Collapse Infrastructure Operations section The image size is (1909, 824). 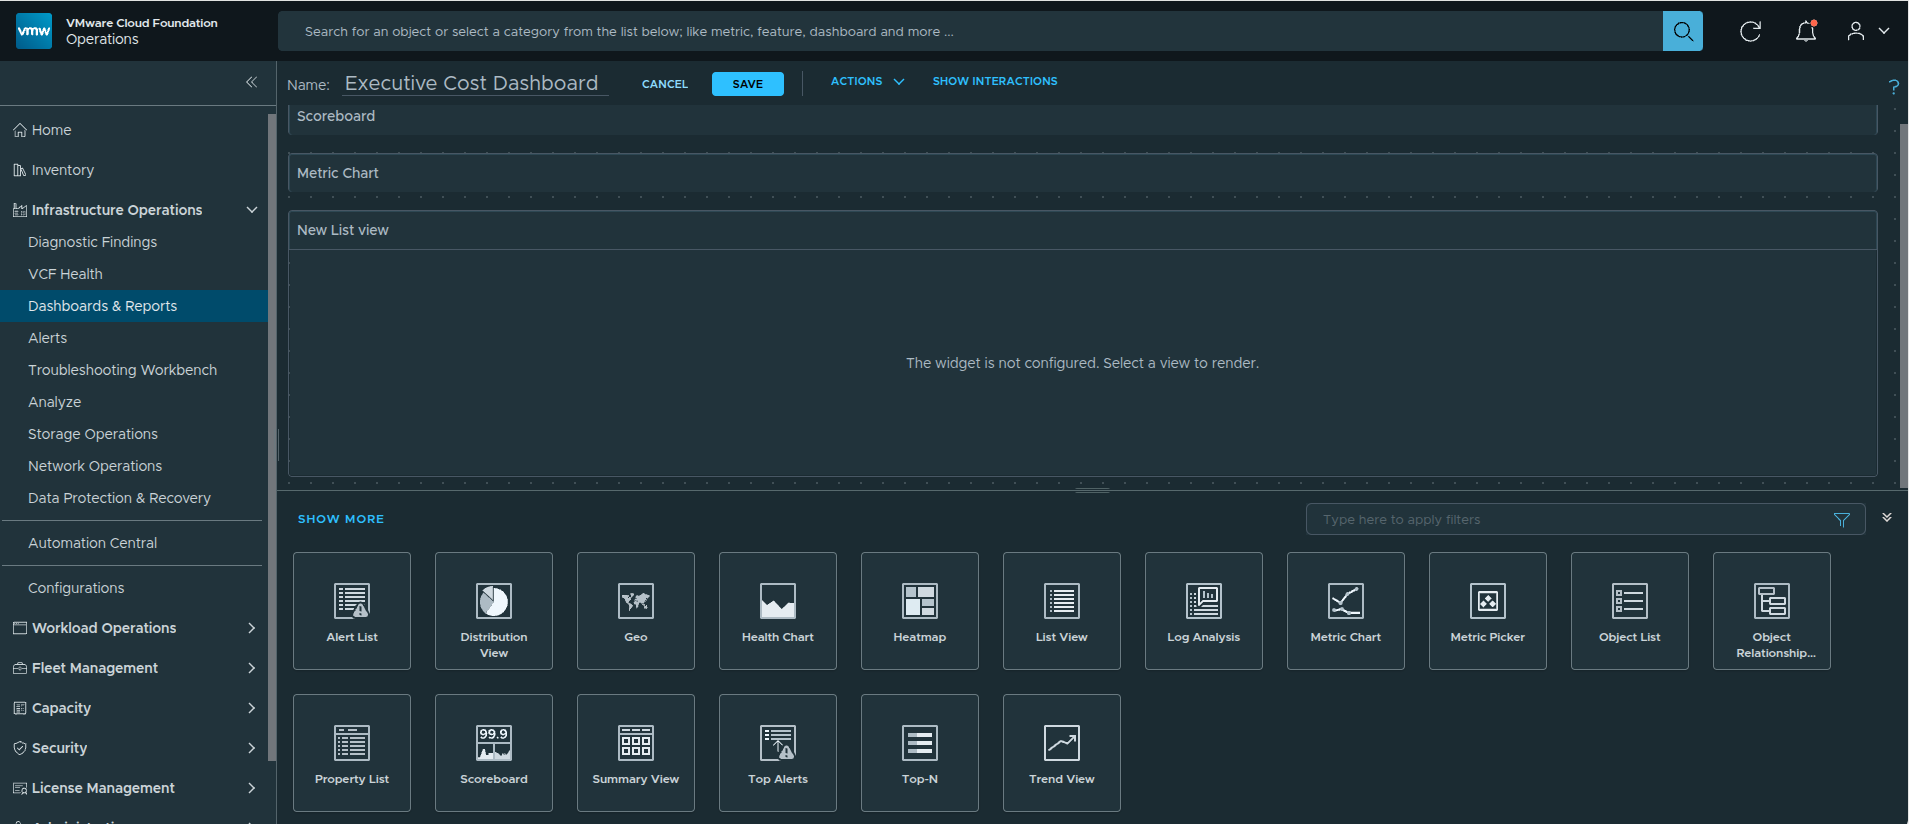252,210
